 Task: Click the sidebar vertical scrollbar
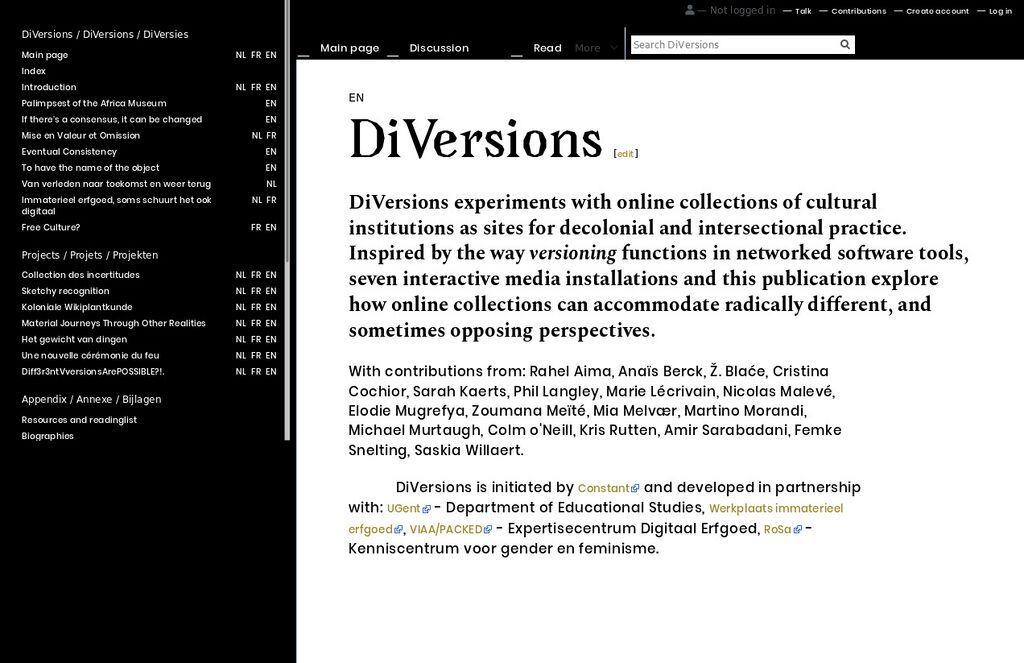[288, 220]
